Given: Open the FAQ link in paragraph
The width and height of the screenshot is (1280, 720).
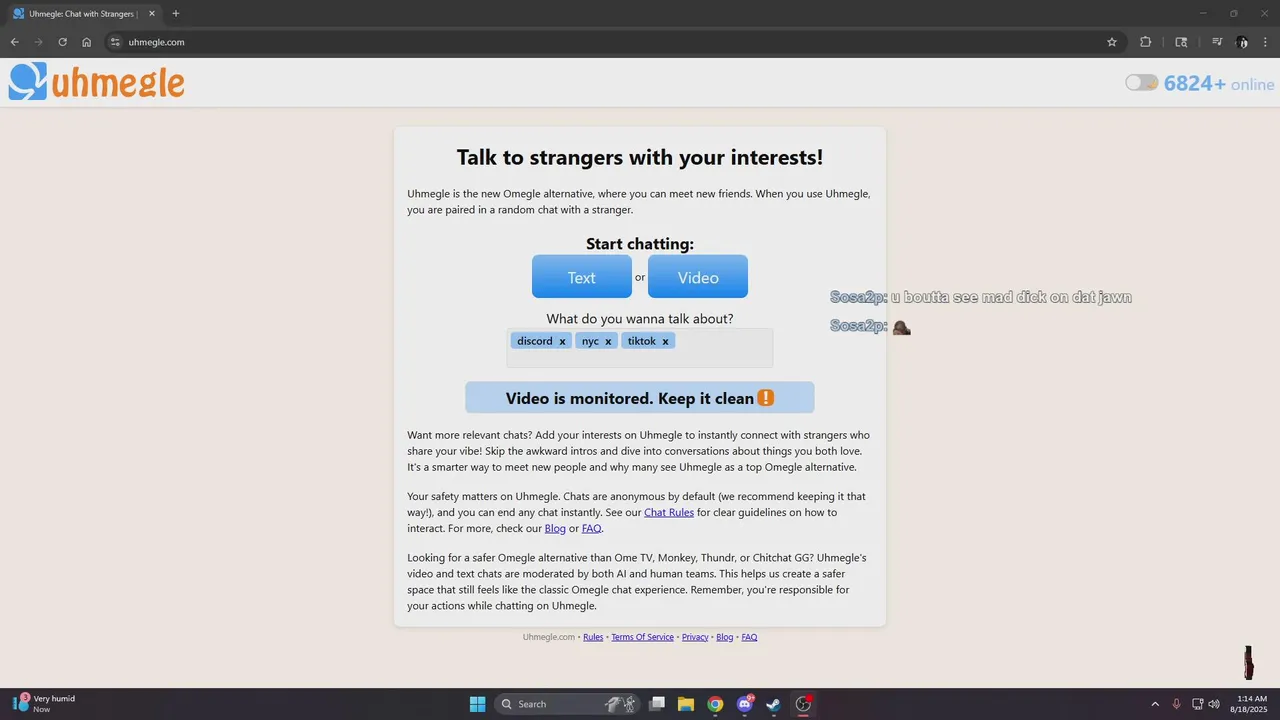Looking at the screenshot, I should (591, 528).
